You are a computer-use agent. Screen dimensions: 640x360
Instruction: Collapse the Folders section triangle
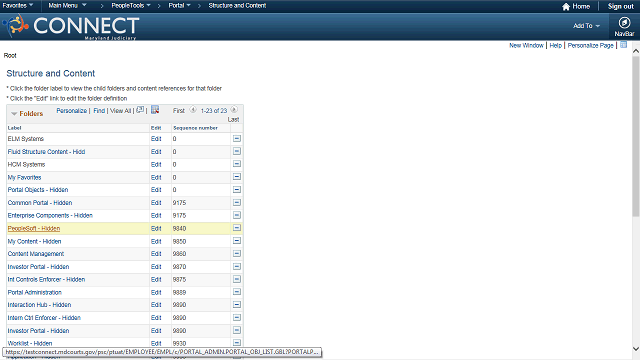point(14,114)
